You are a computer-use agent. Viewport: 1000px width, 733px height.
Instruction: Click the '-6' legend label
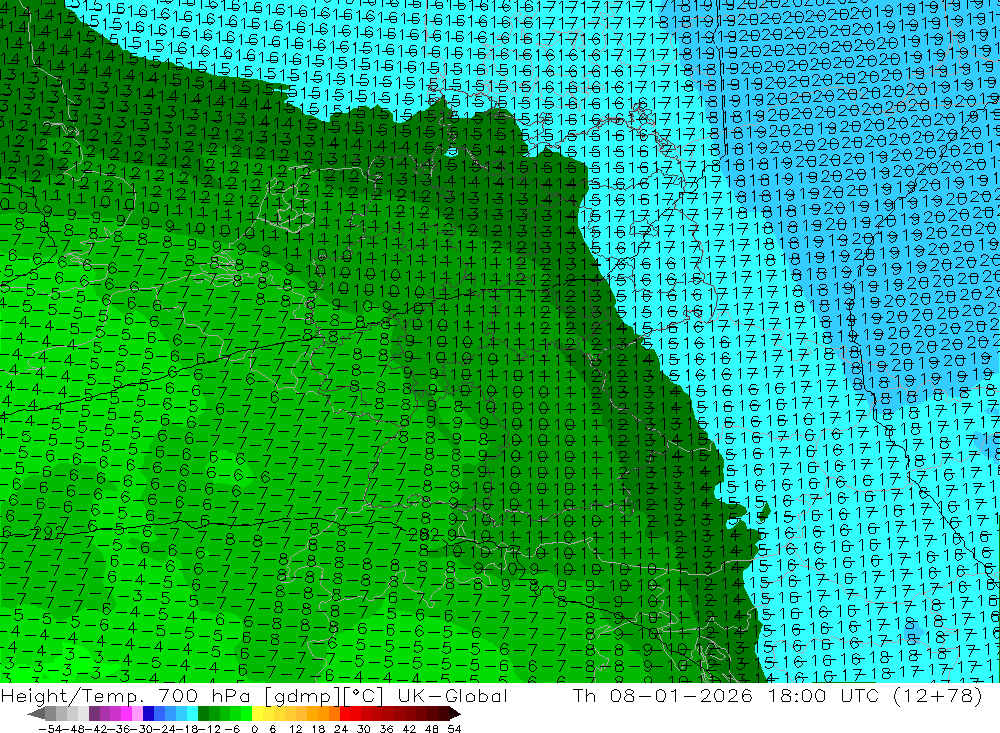pos(232,729)
